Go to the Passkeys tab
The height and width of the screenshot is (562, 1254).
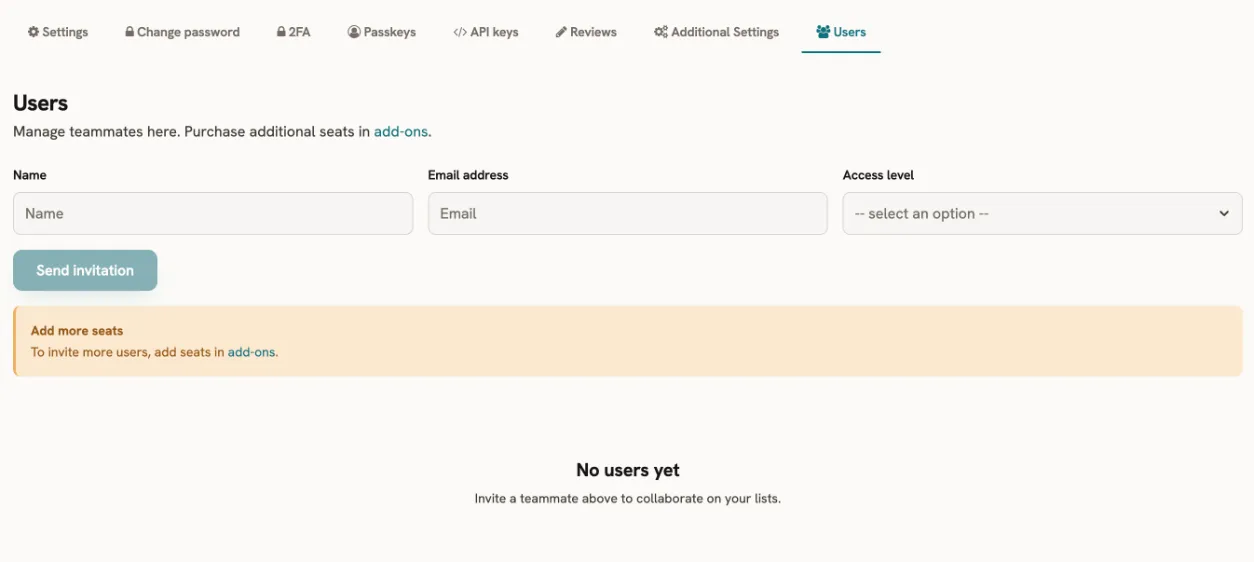[390, 32]
